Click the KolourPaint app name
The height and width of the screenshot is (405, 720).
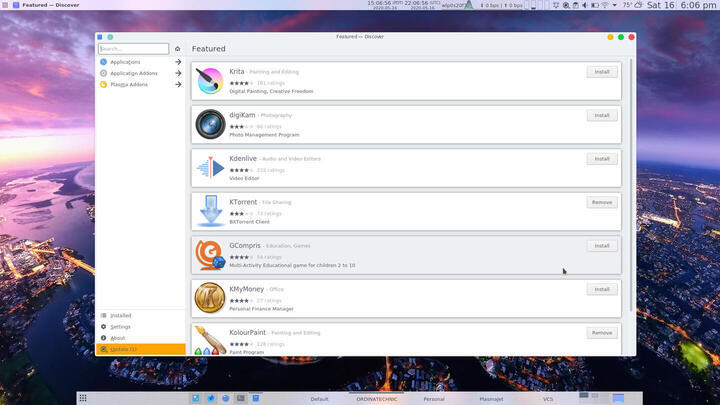[248, 332]
